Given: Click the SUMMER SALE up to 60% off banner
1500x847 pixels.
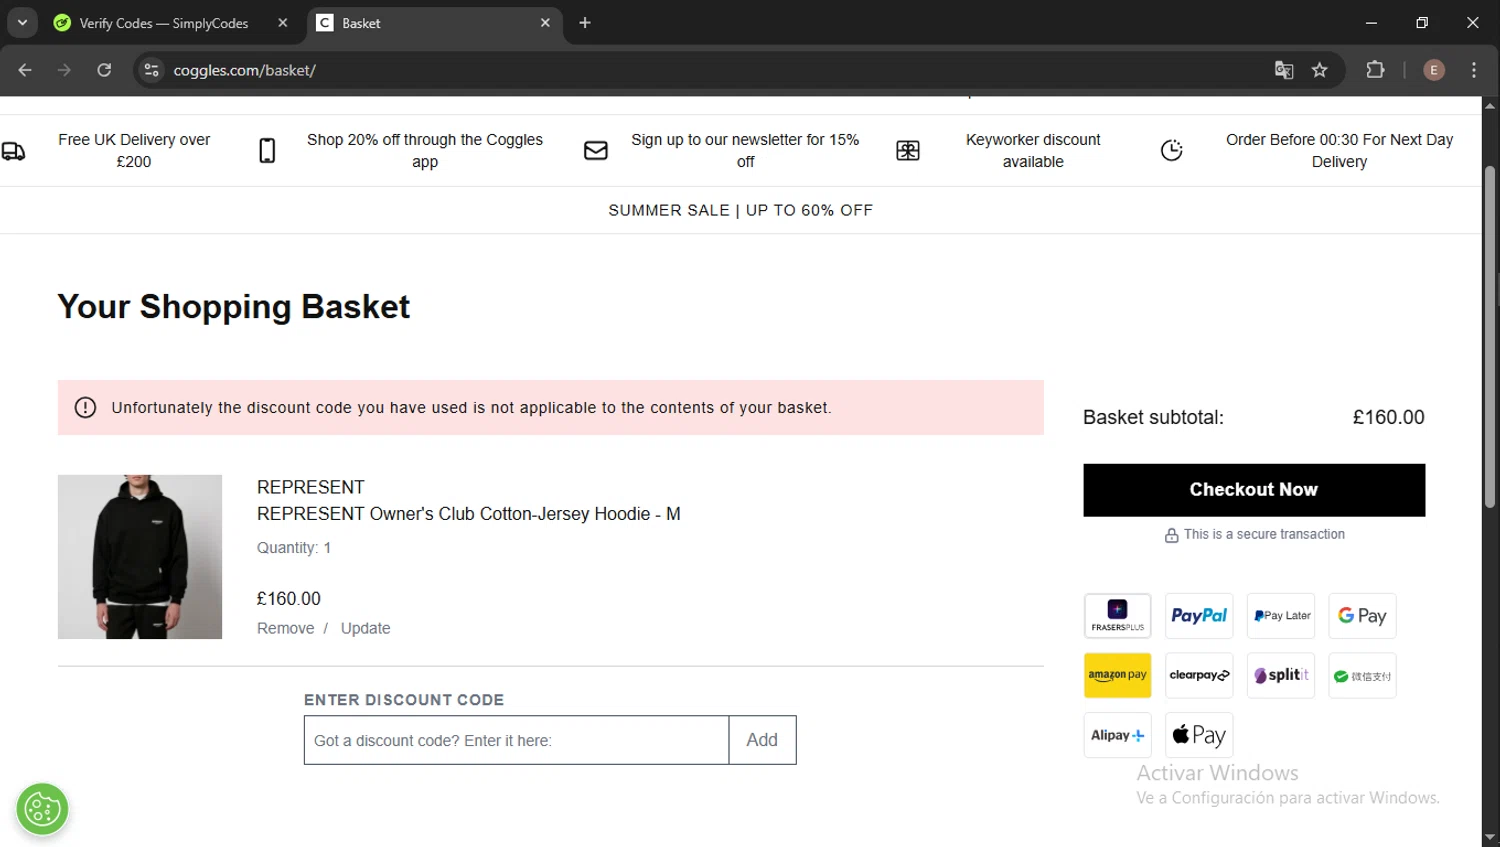Looking at the screenshot, I should coord(740,210).
